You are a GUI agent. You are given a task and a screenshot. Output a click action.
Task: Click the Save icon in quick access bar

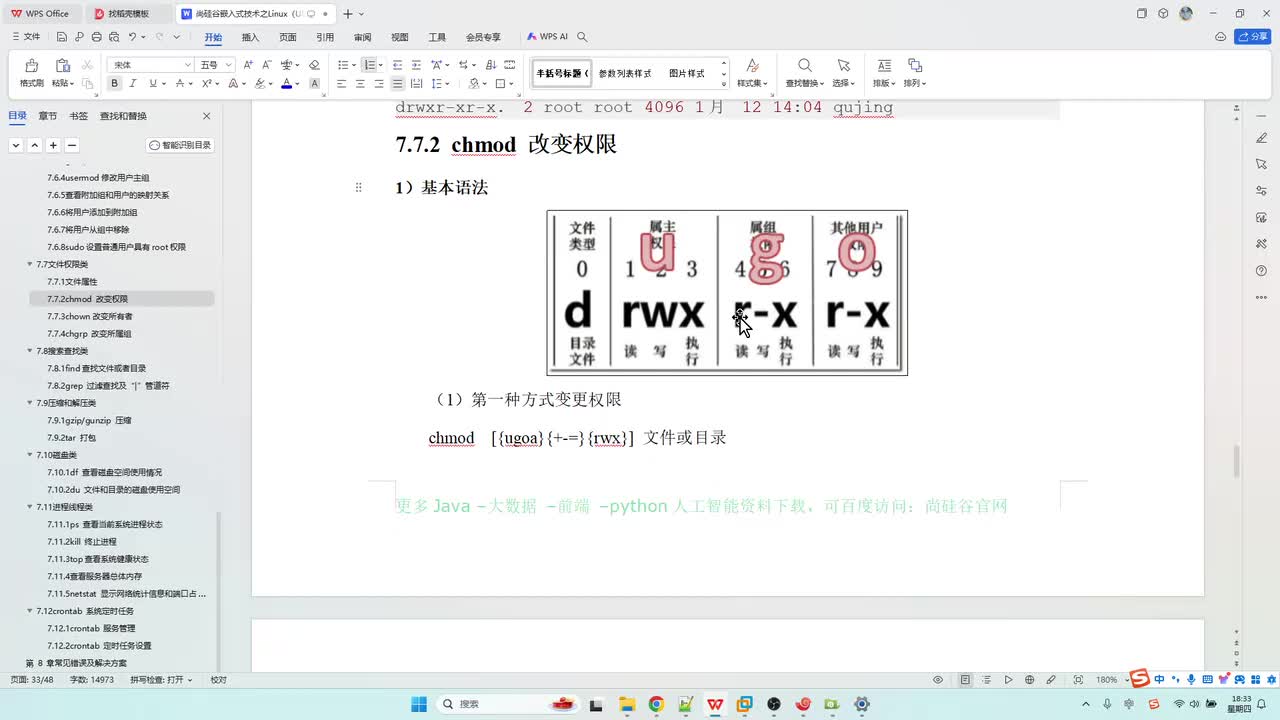(62, 37)
